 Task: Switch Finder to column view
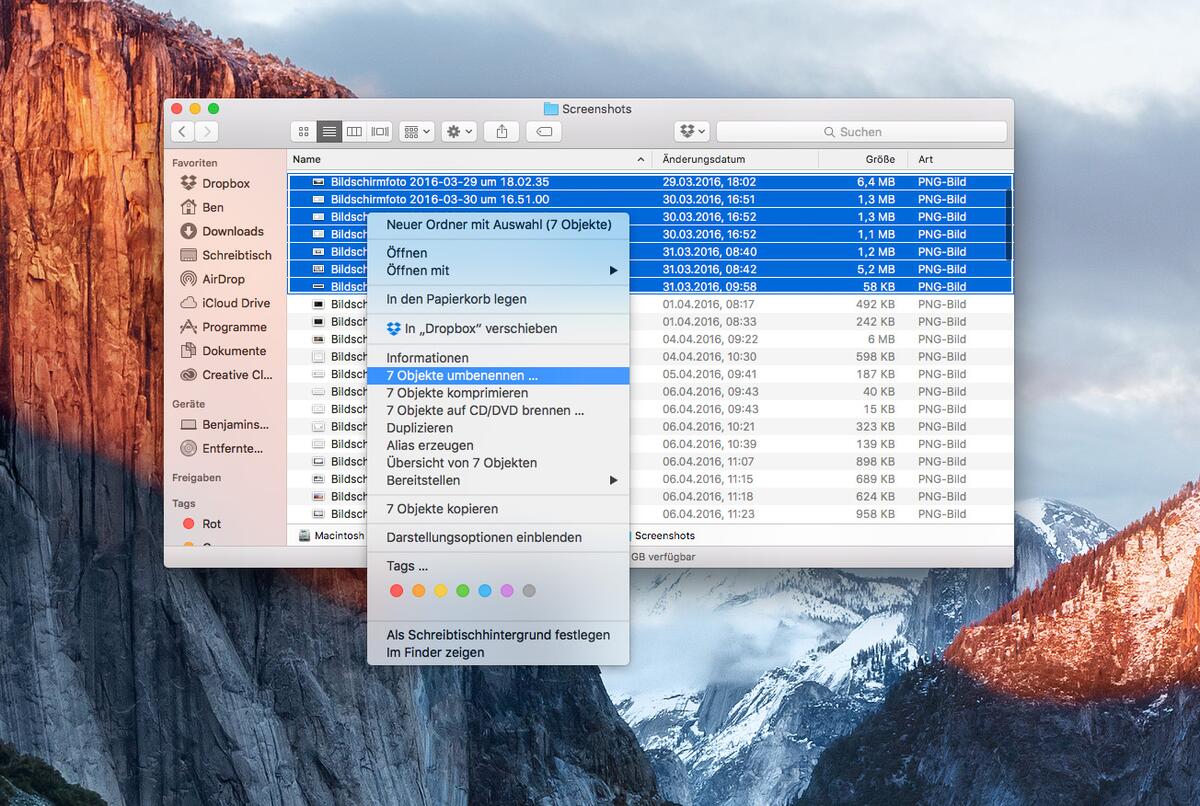(x=354, y=132)
